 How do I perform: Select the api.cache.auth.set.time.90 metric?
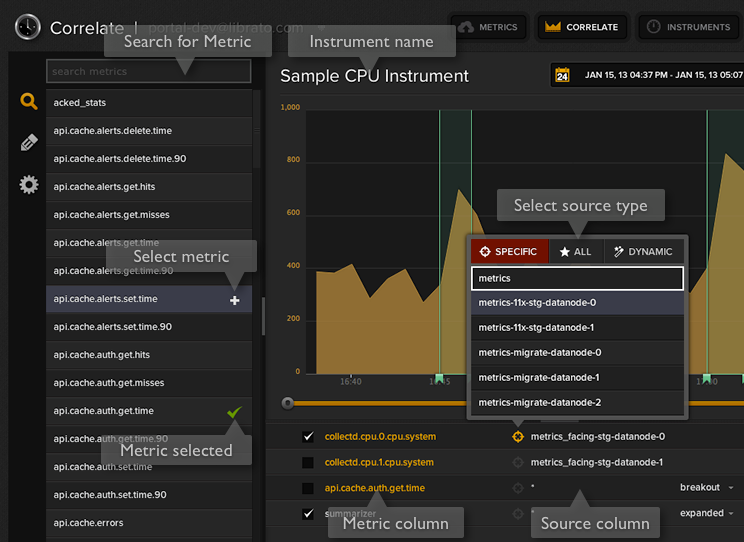149,495
